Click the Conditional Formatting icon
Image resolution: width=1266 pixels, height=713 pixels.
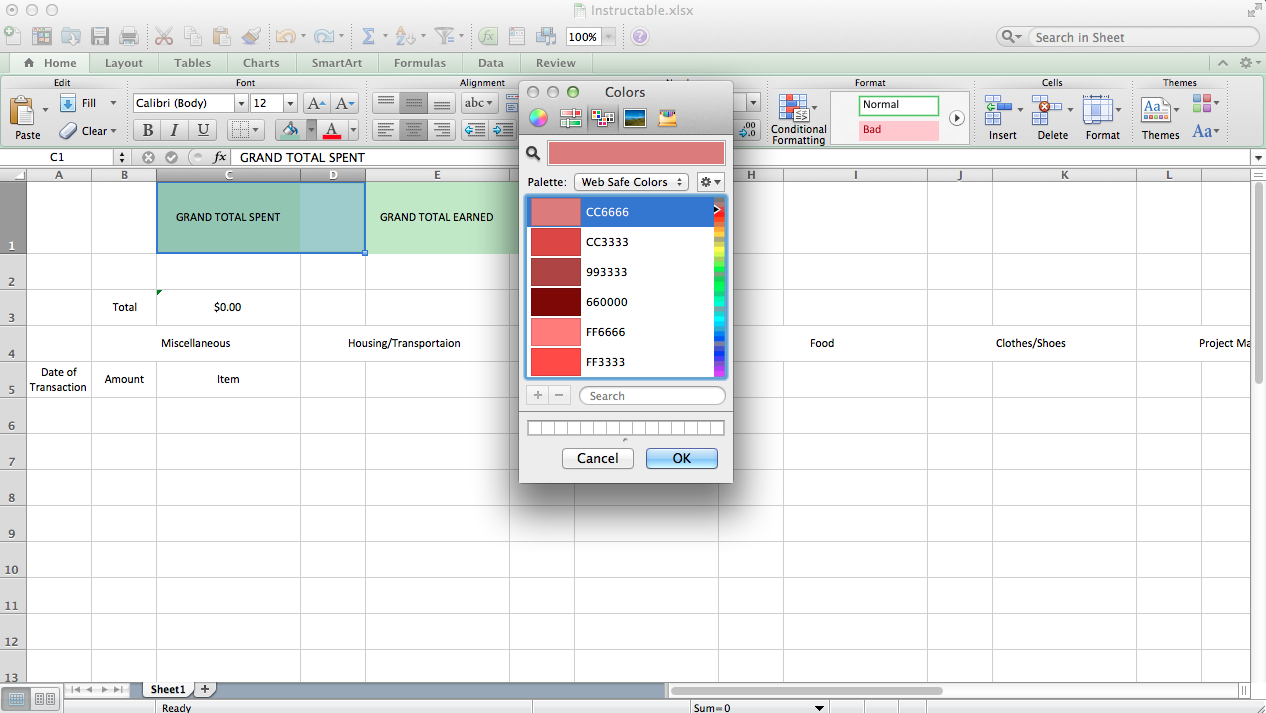tap(794, 107)
